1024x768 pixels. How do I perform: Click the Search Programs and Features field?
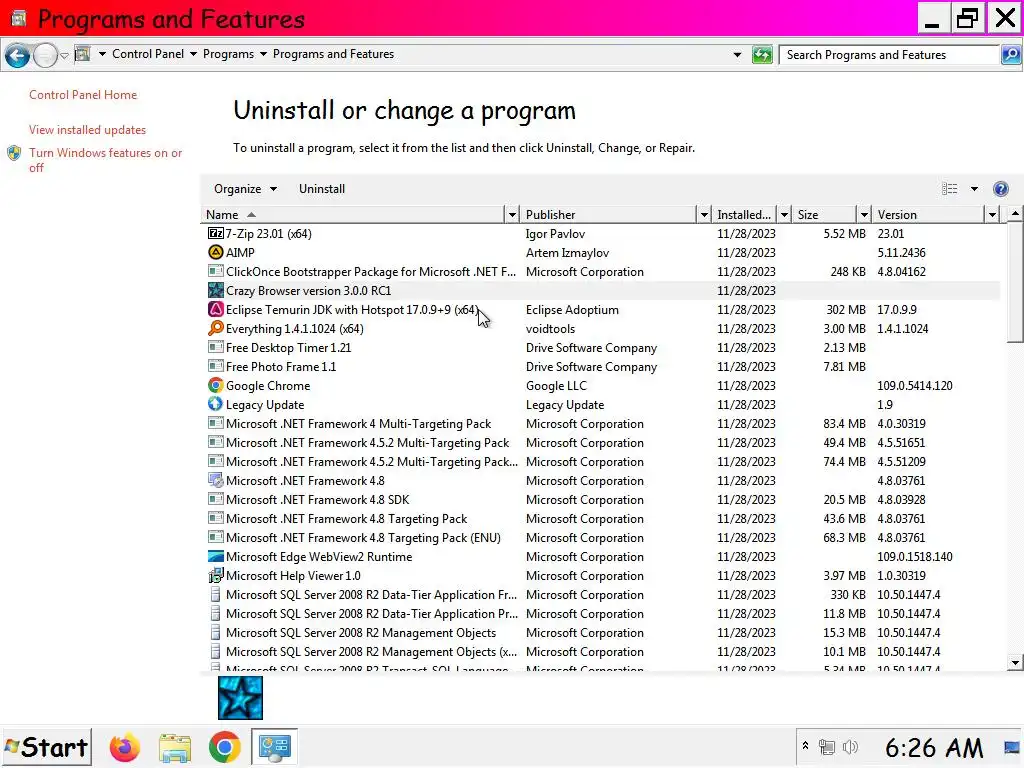(889, 55)
